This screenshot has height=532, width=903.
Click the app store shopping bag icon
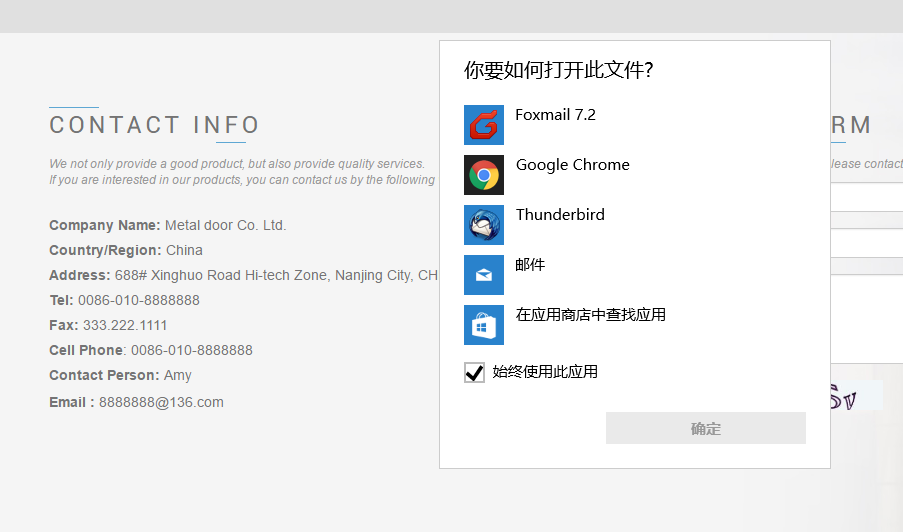point(484,325)
